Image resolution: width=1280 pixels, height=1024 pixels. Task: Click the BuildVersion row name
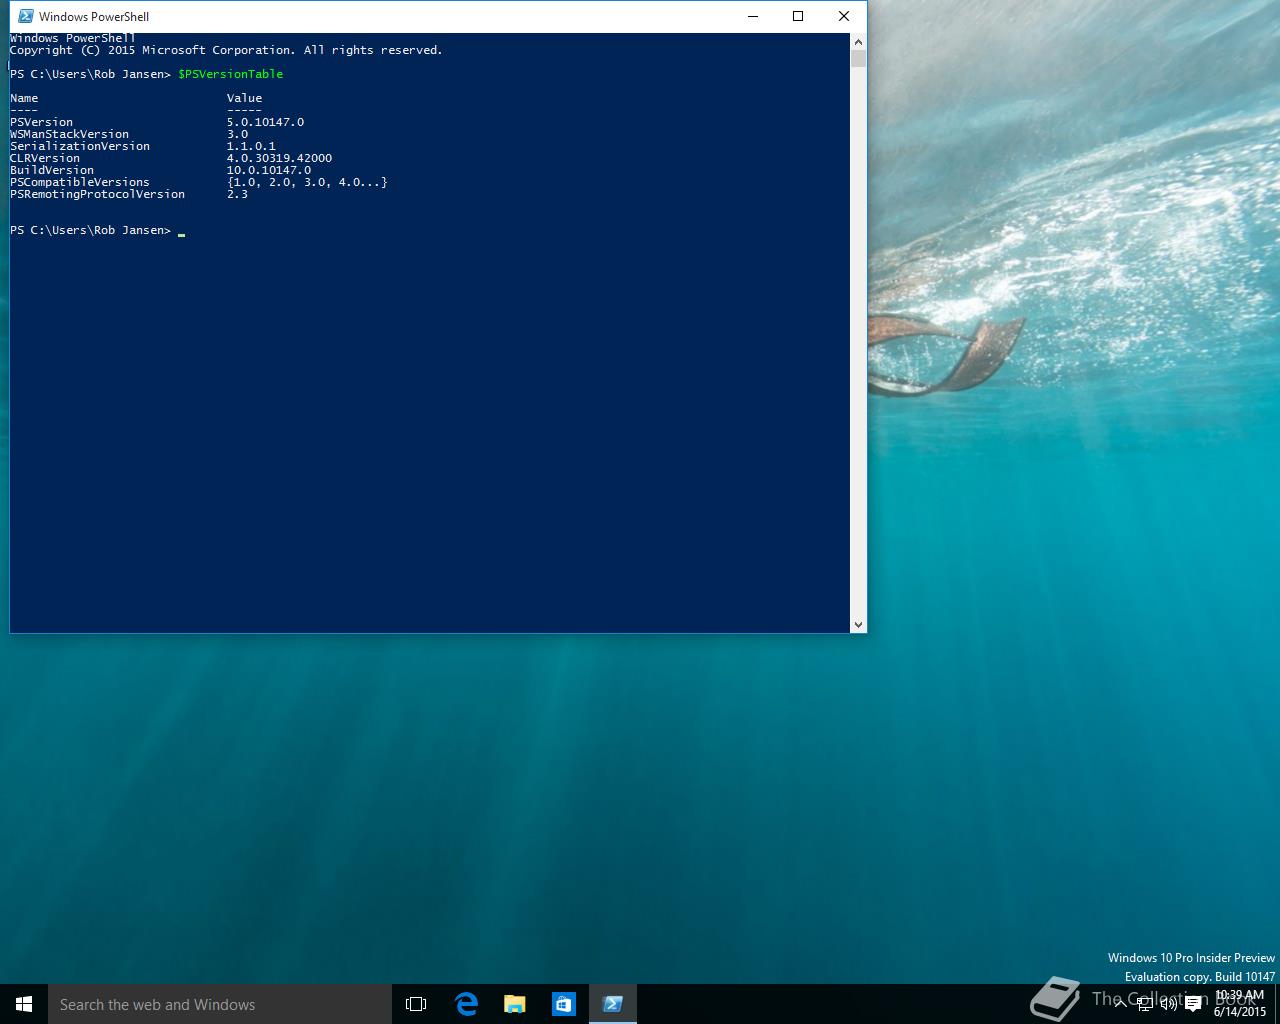click(x=52, y=170)
